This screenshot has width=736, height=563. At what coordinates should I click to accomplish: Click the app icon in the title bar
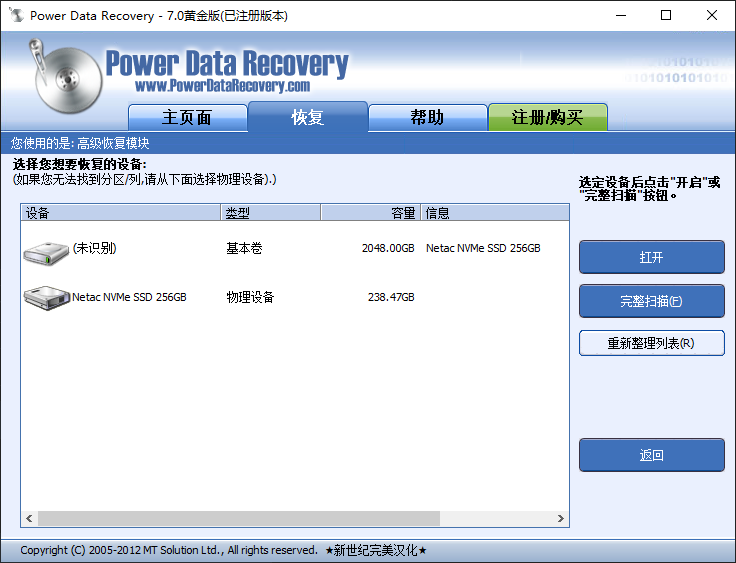click(16, 15)
